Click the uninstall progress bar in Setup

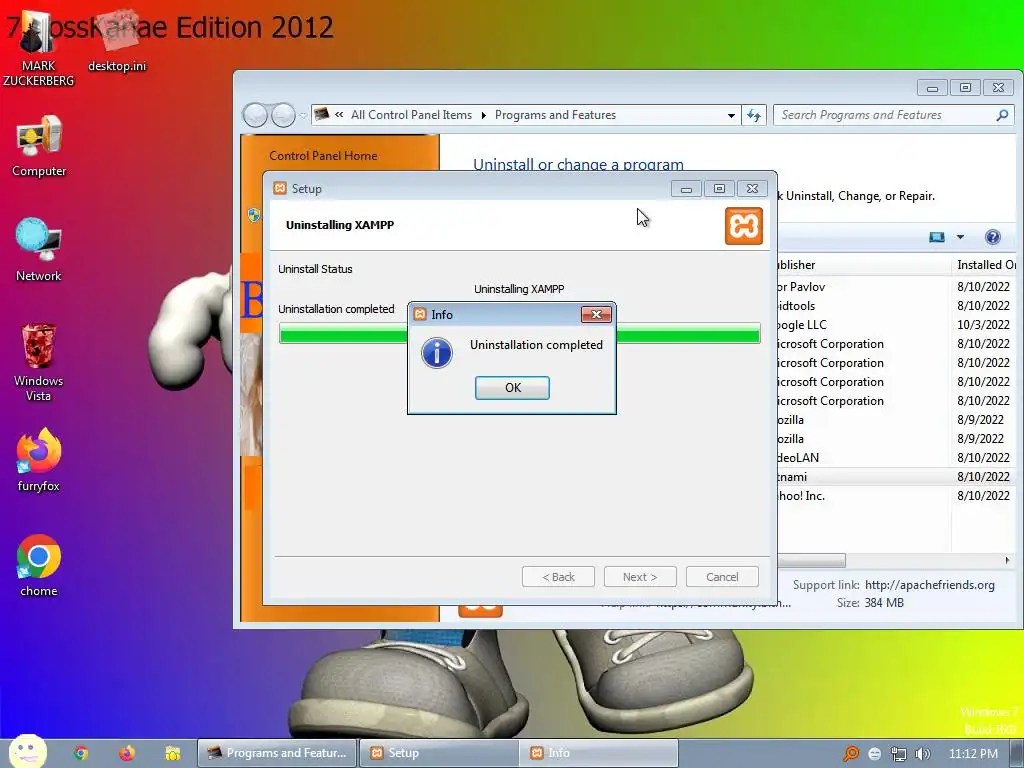click(x=519, y=334)
